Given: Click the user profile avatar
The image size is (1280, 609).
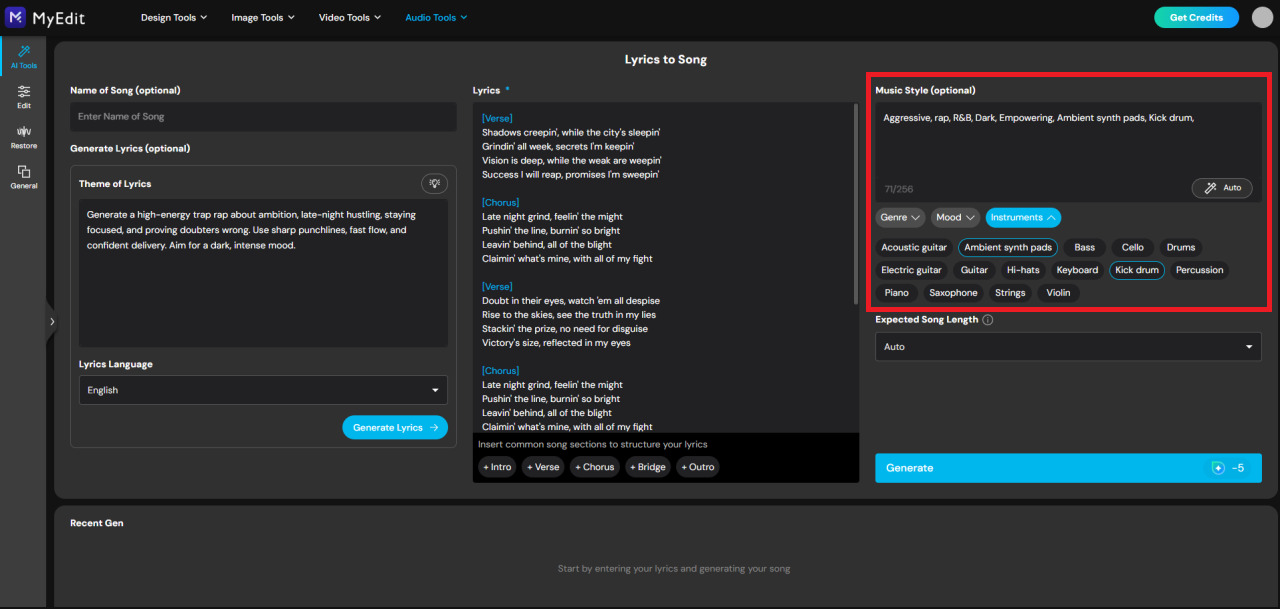Looking at the screenshot, I should [1262, 17].
